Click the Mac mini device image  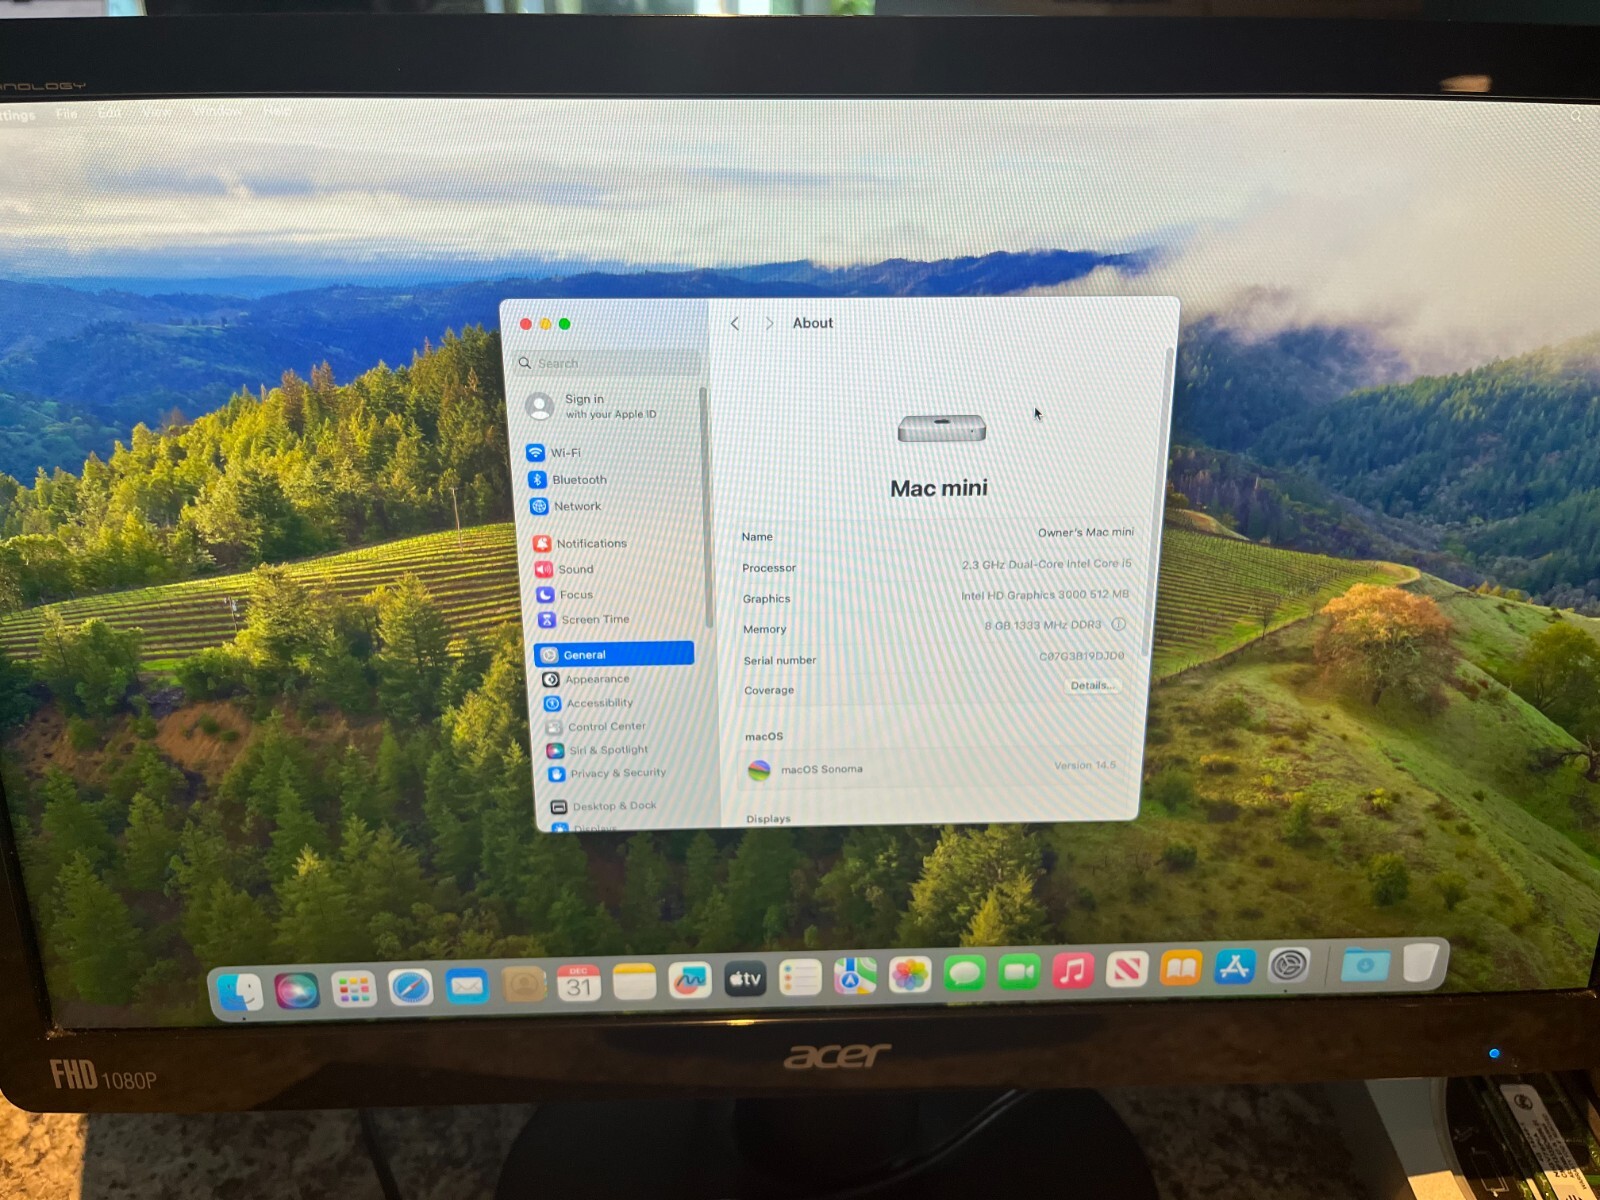tap(942, 429)
